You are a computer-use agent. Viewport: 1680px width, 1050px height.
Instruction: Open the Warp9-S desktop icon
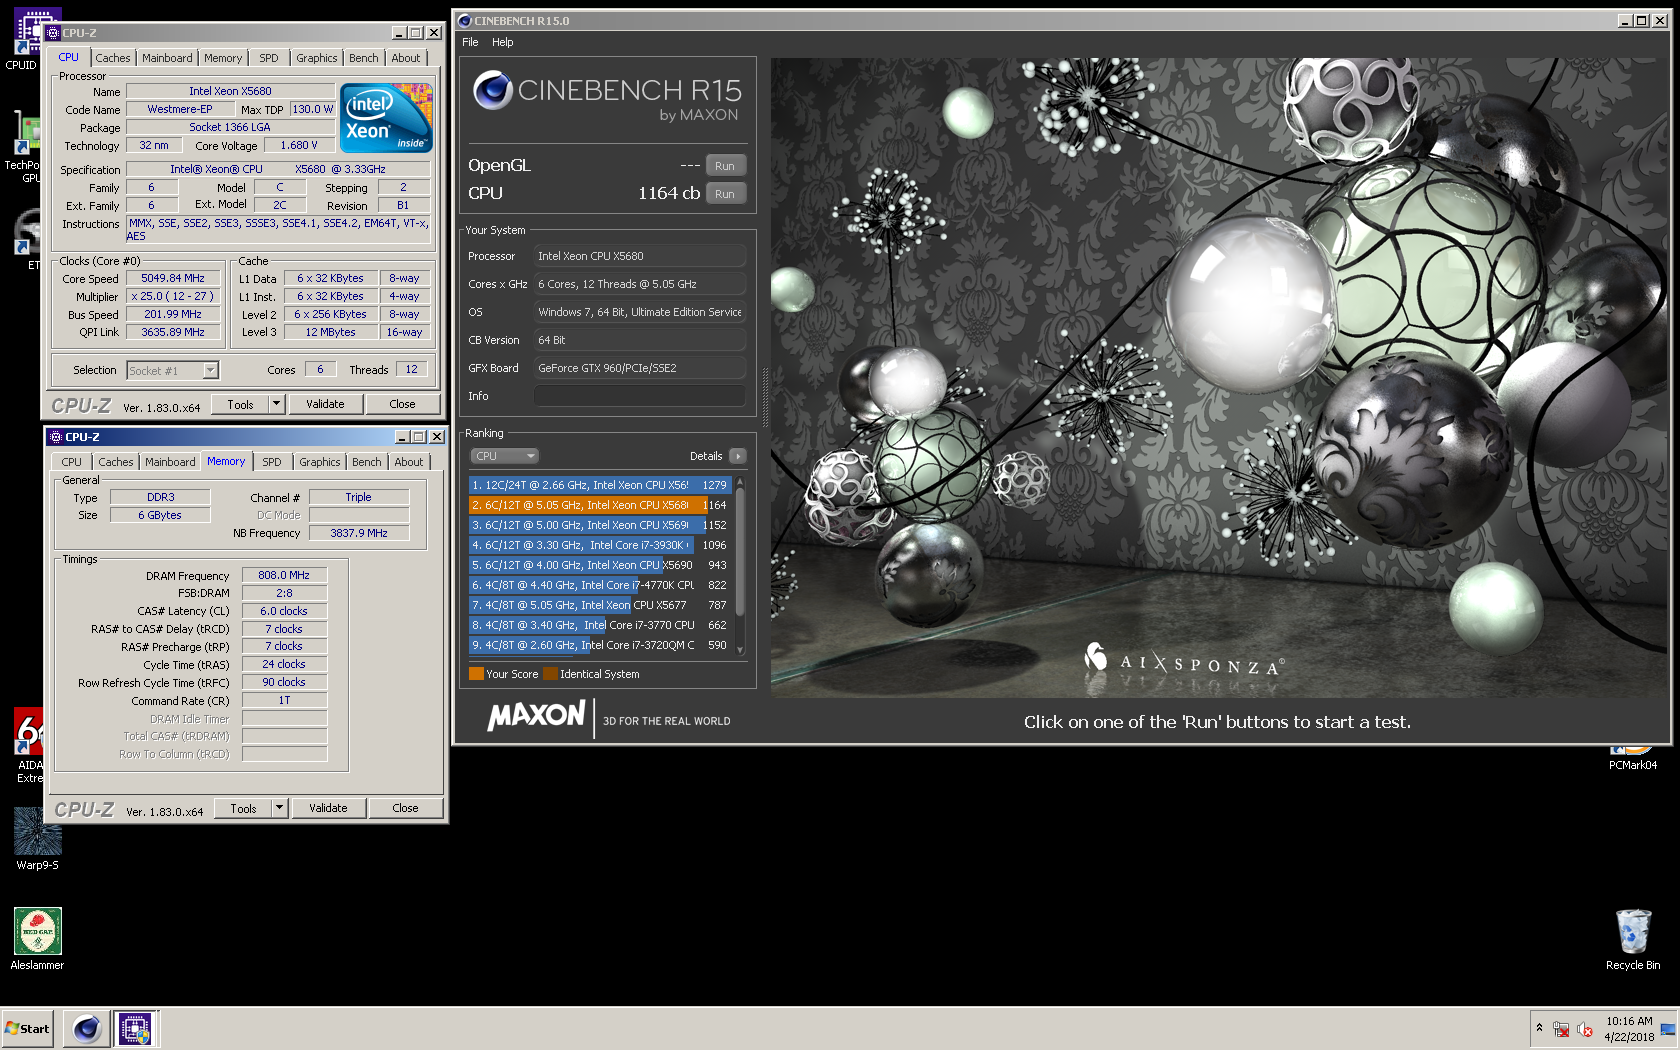click(x=37, y=838)
